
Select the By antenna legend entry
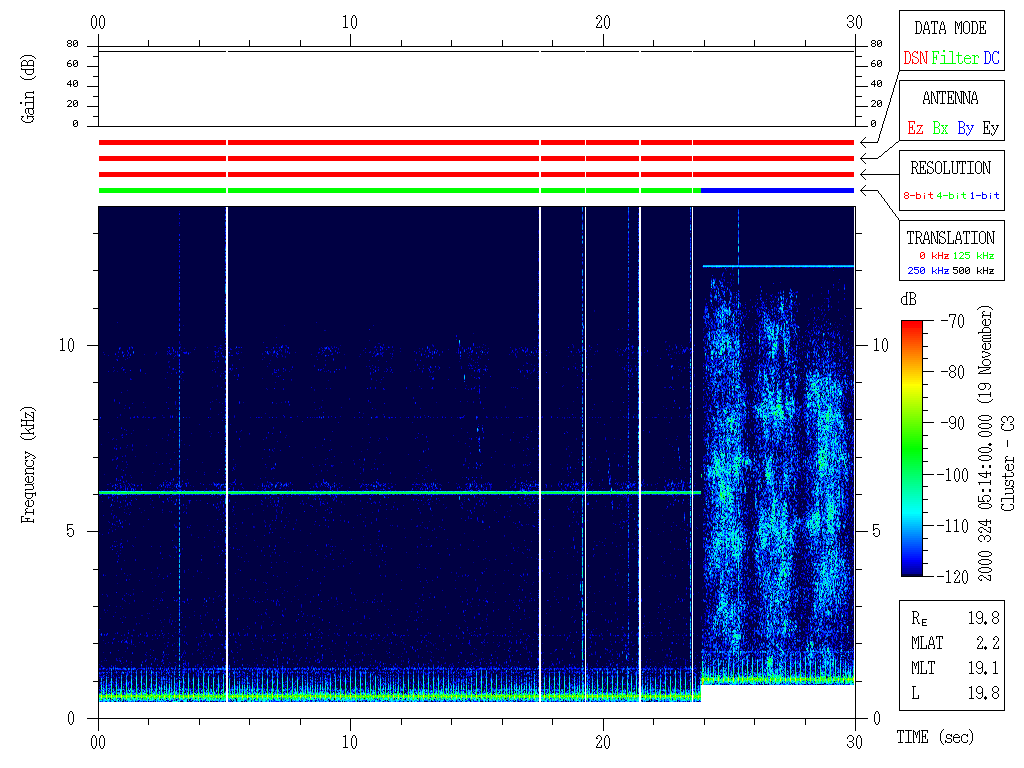(965, 129)
